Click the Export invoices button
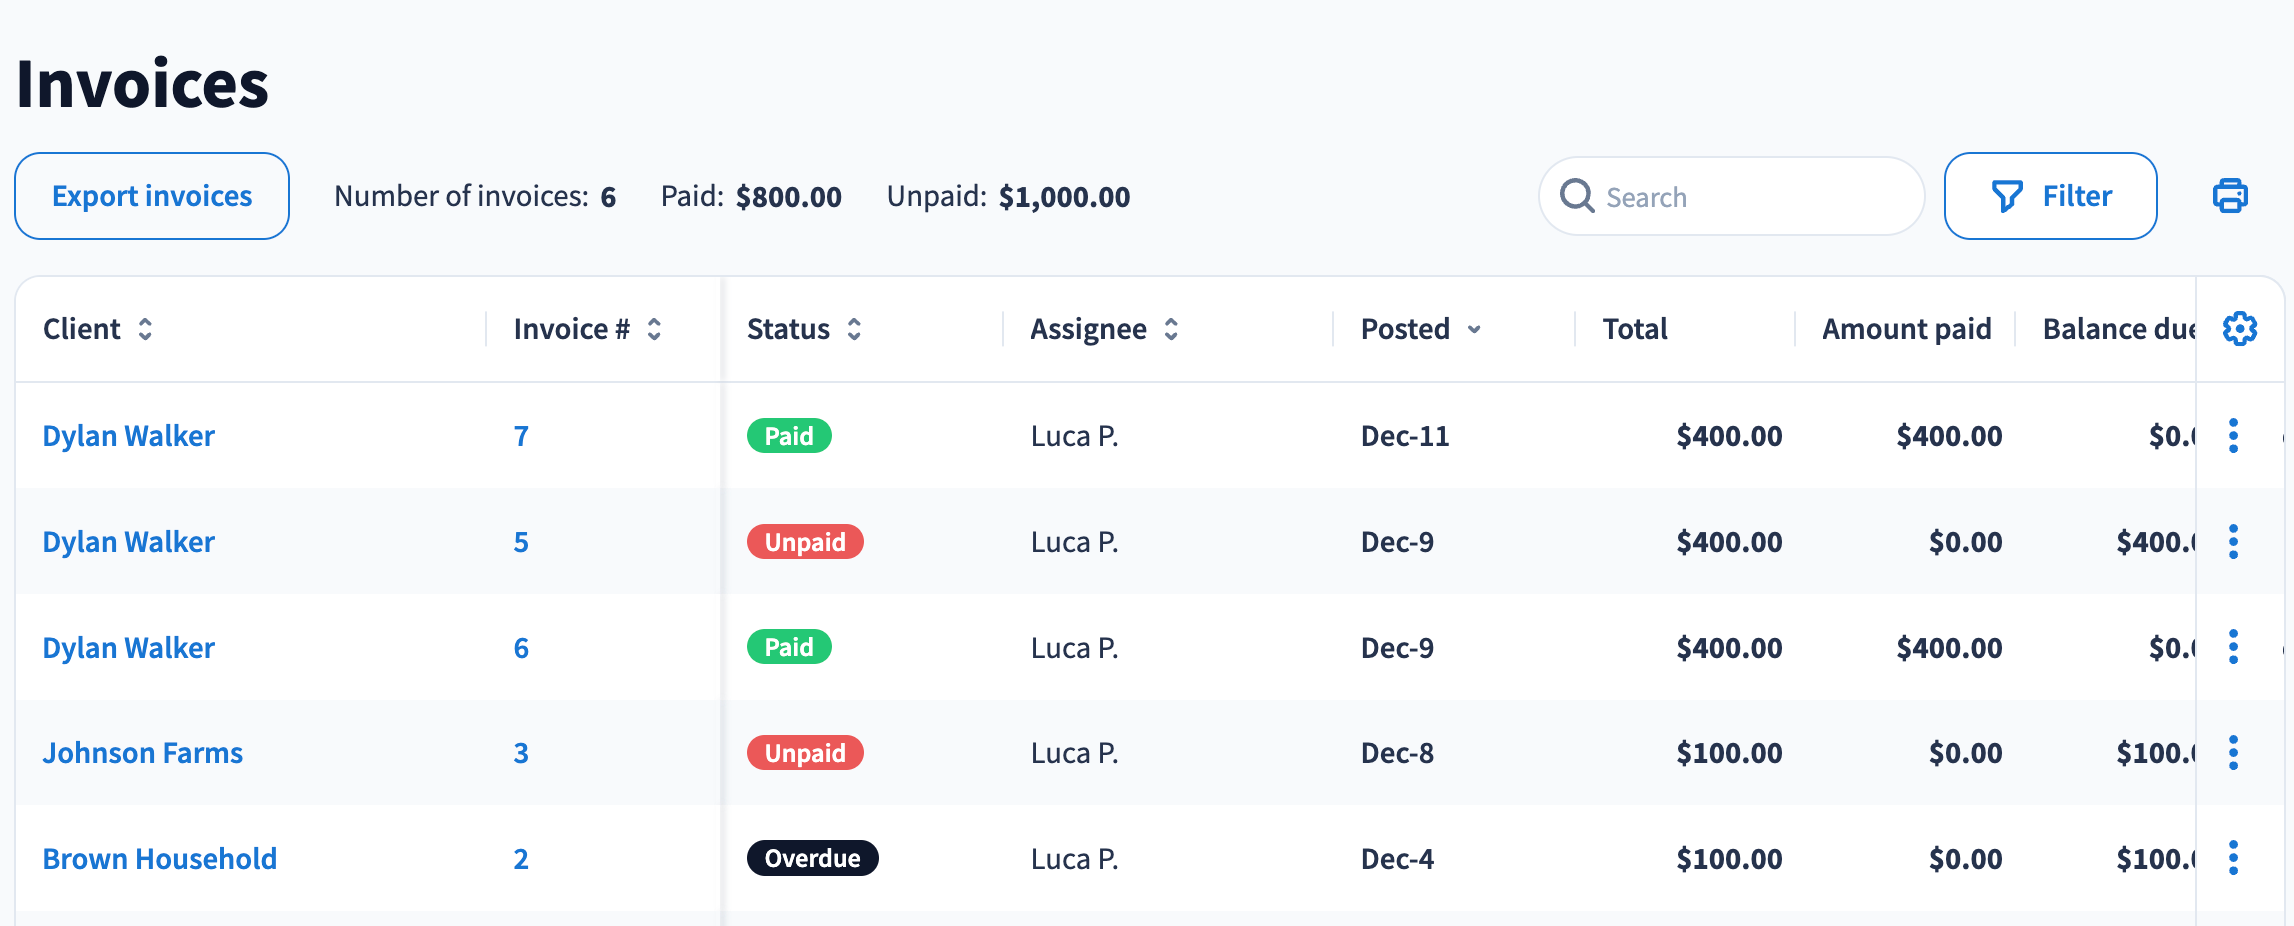 coord(152,196)
